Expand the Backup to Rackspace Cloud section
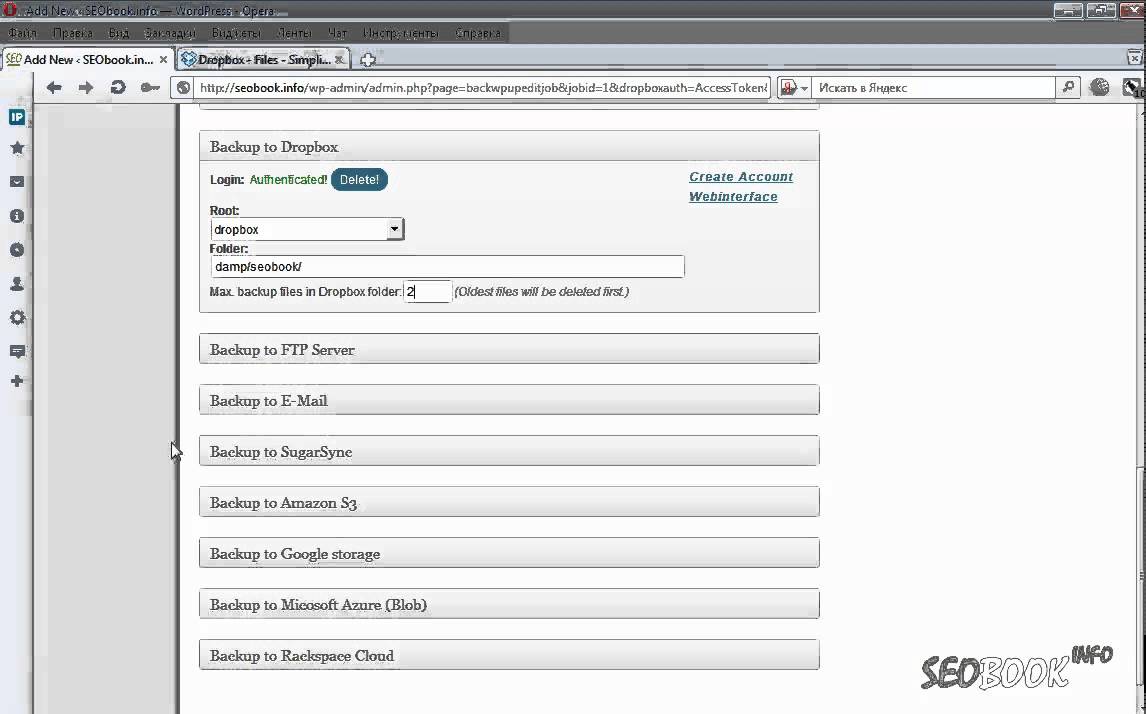The height and width of the screenshot is (714, 1146). pyautogui.click(x=509, y=656)
